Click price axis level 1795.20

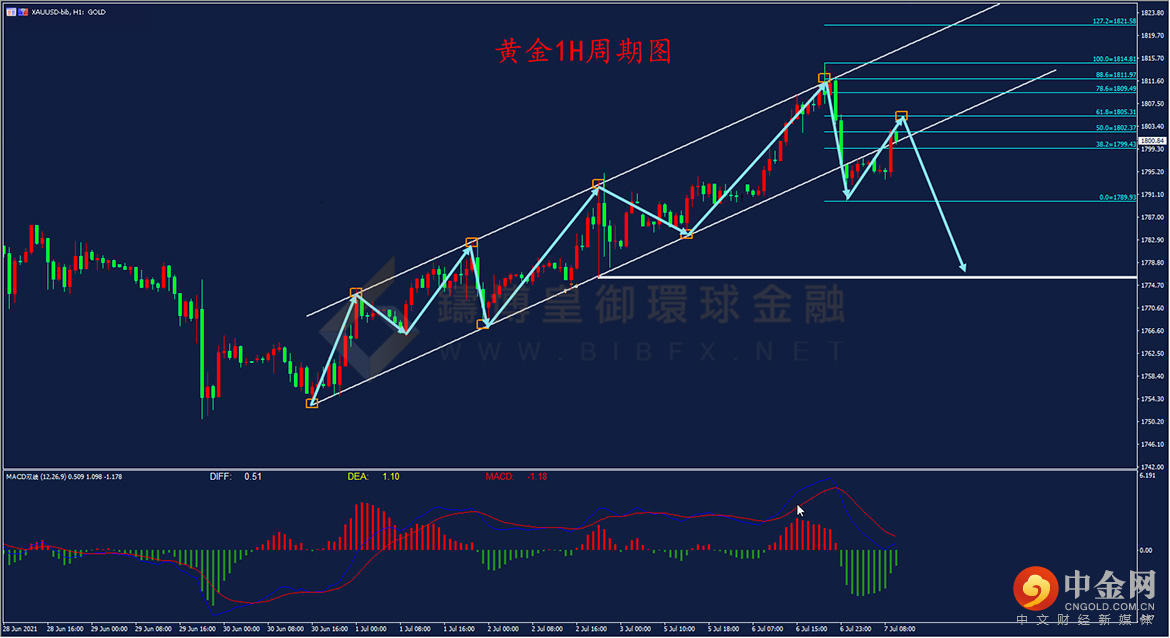pyautogui.click(x=1152, y=171)
